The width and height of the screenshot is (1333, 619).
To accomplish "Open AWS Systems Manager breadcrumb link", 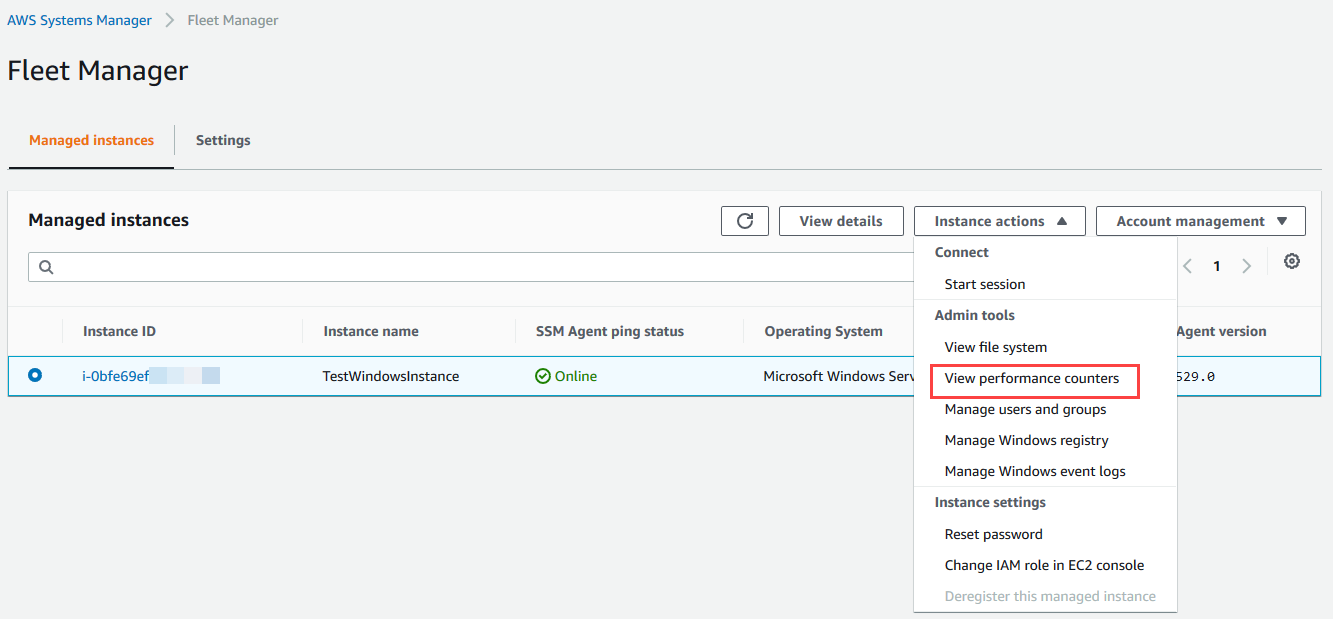I will tap(80, 20).
